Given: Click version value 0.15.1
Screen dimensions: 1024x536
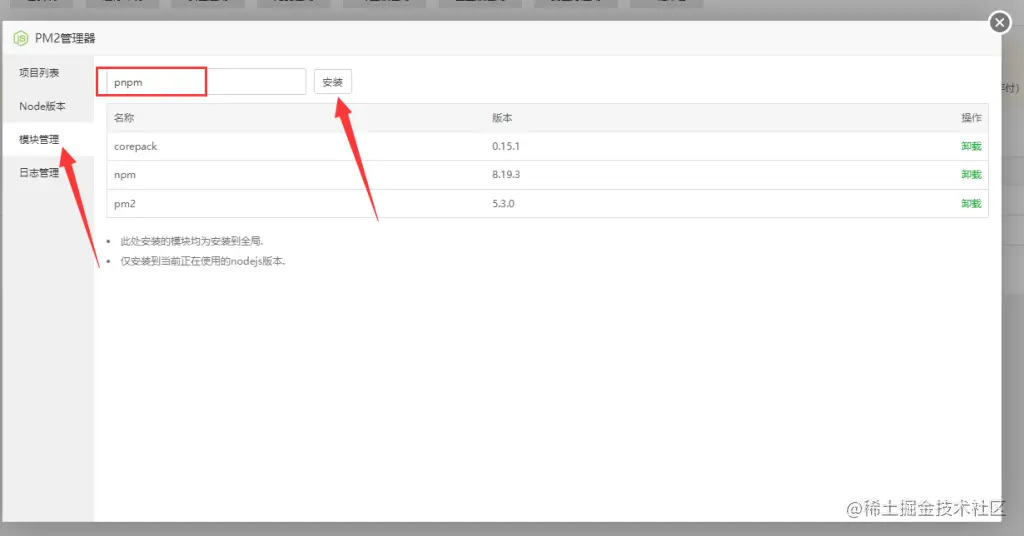Looking at the screenshot, I should pyautogui.click(x=505, y=146).
